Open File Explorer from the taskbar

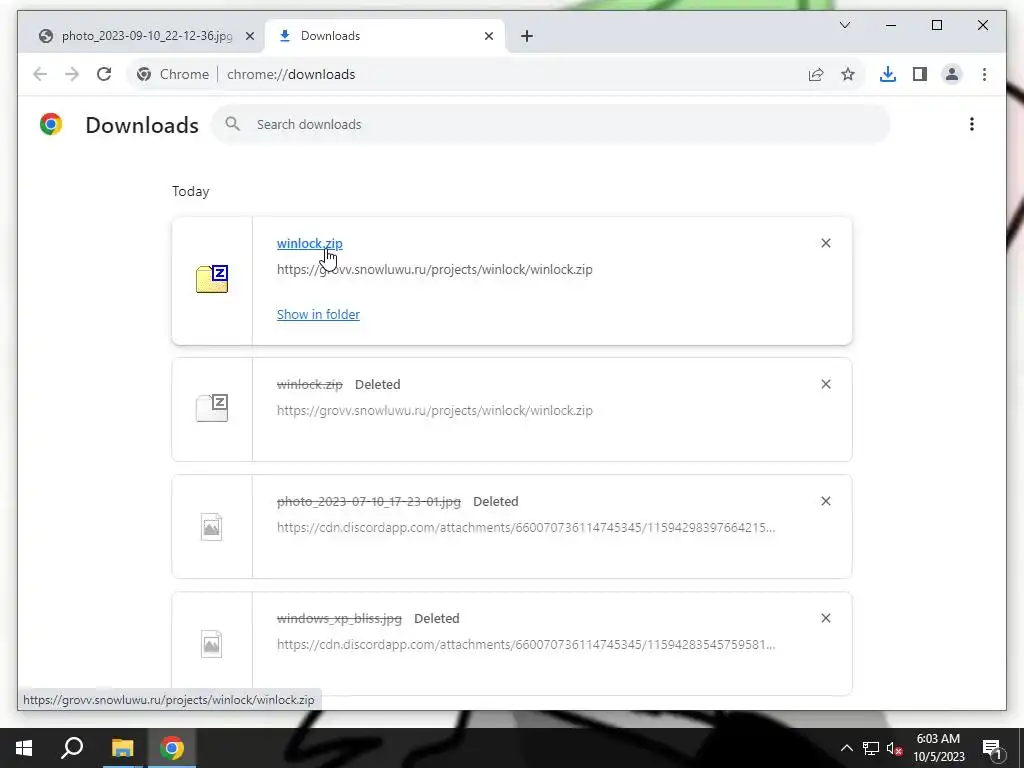tap(122, 748)
